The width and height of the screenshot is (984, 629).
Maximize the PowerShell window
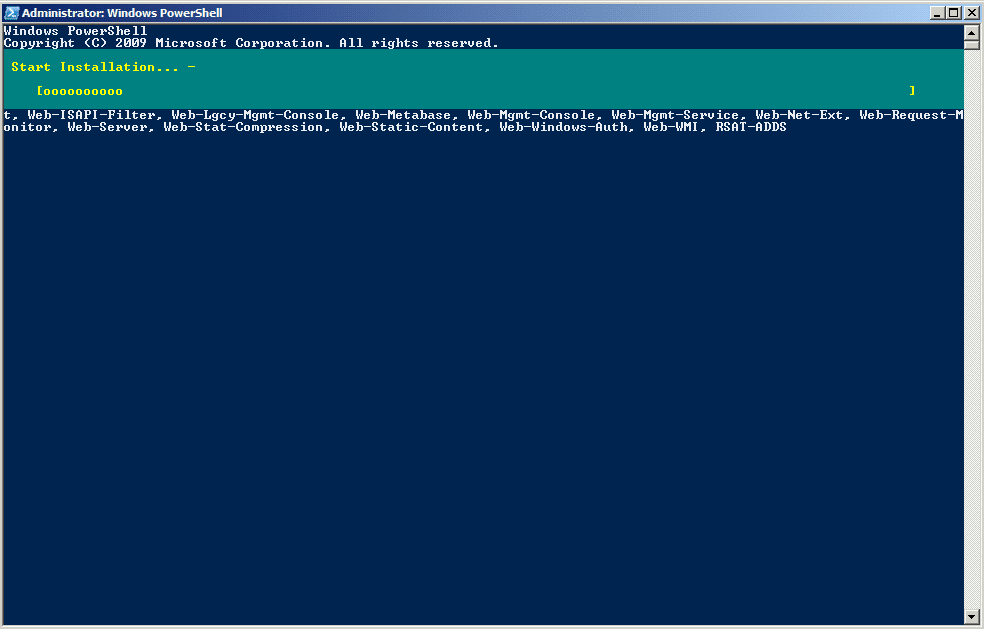[x=953, y=13]
